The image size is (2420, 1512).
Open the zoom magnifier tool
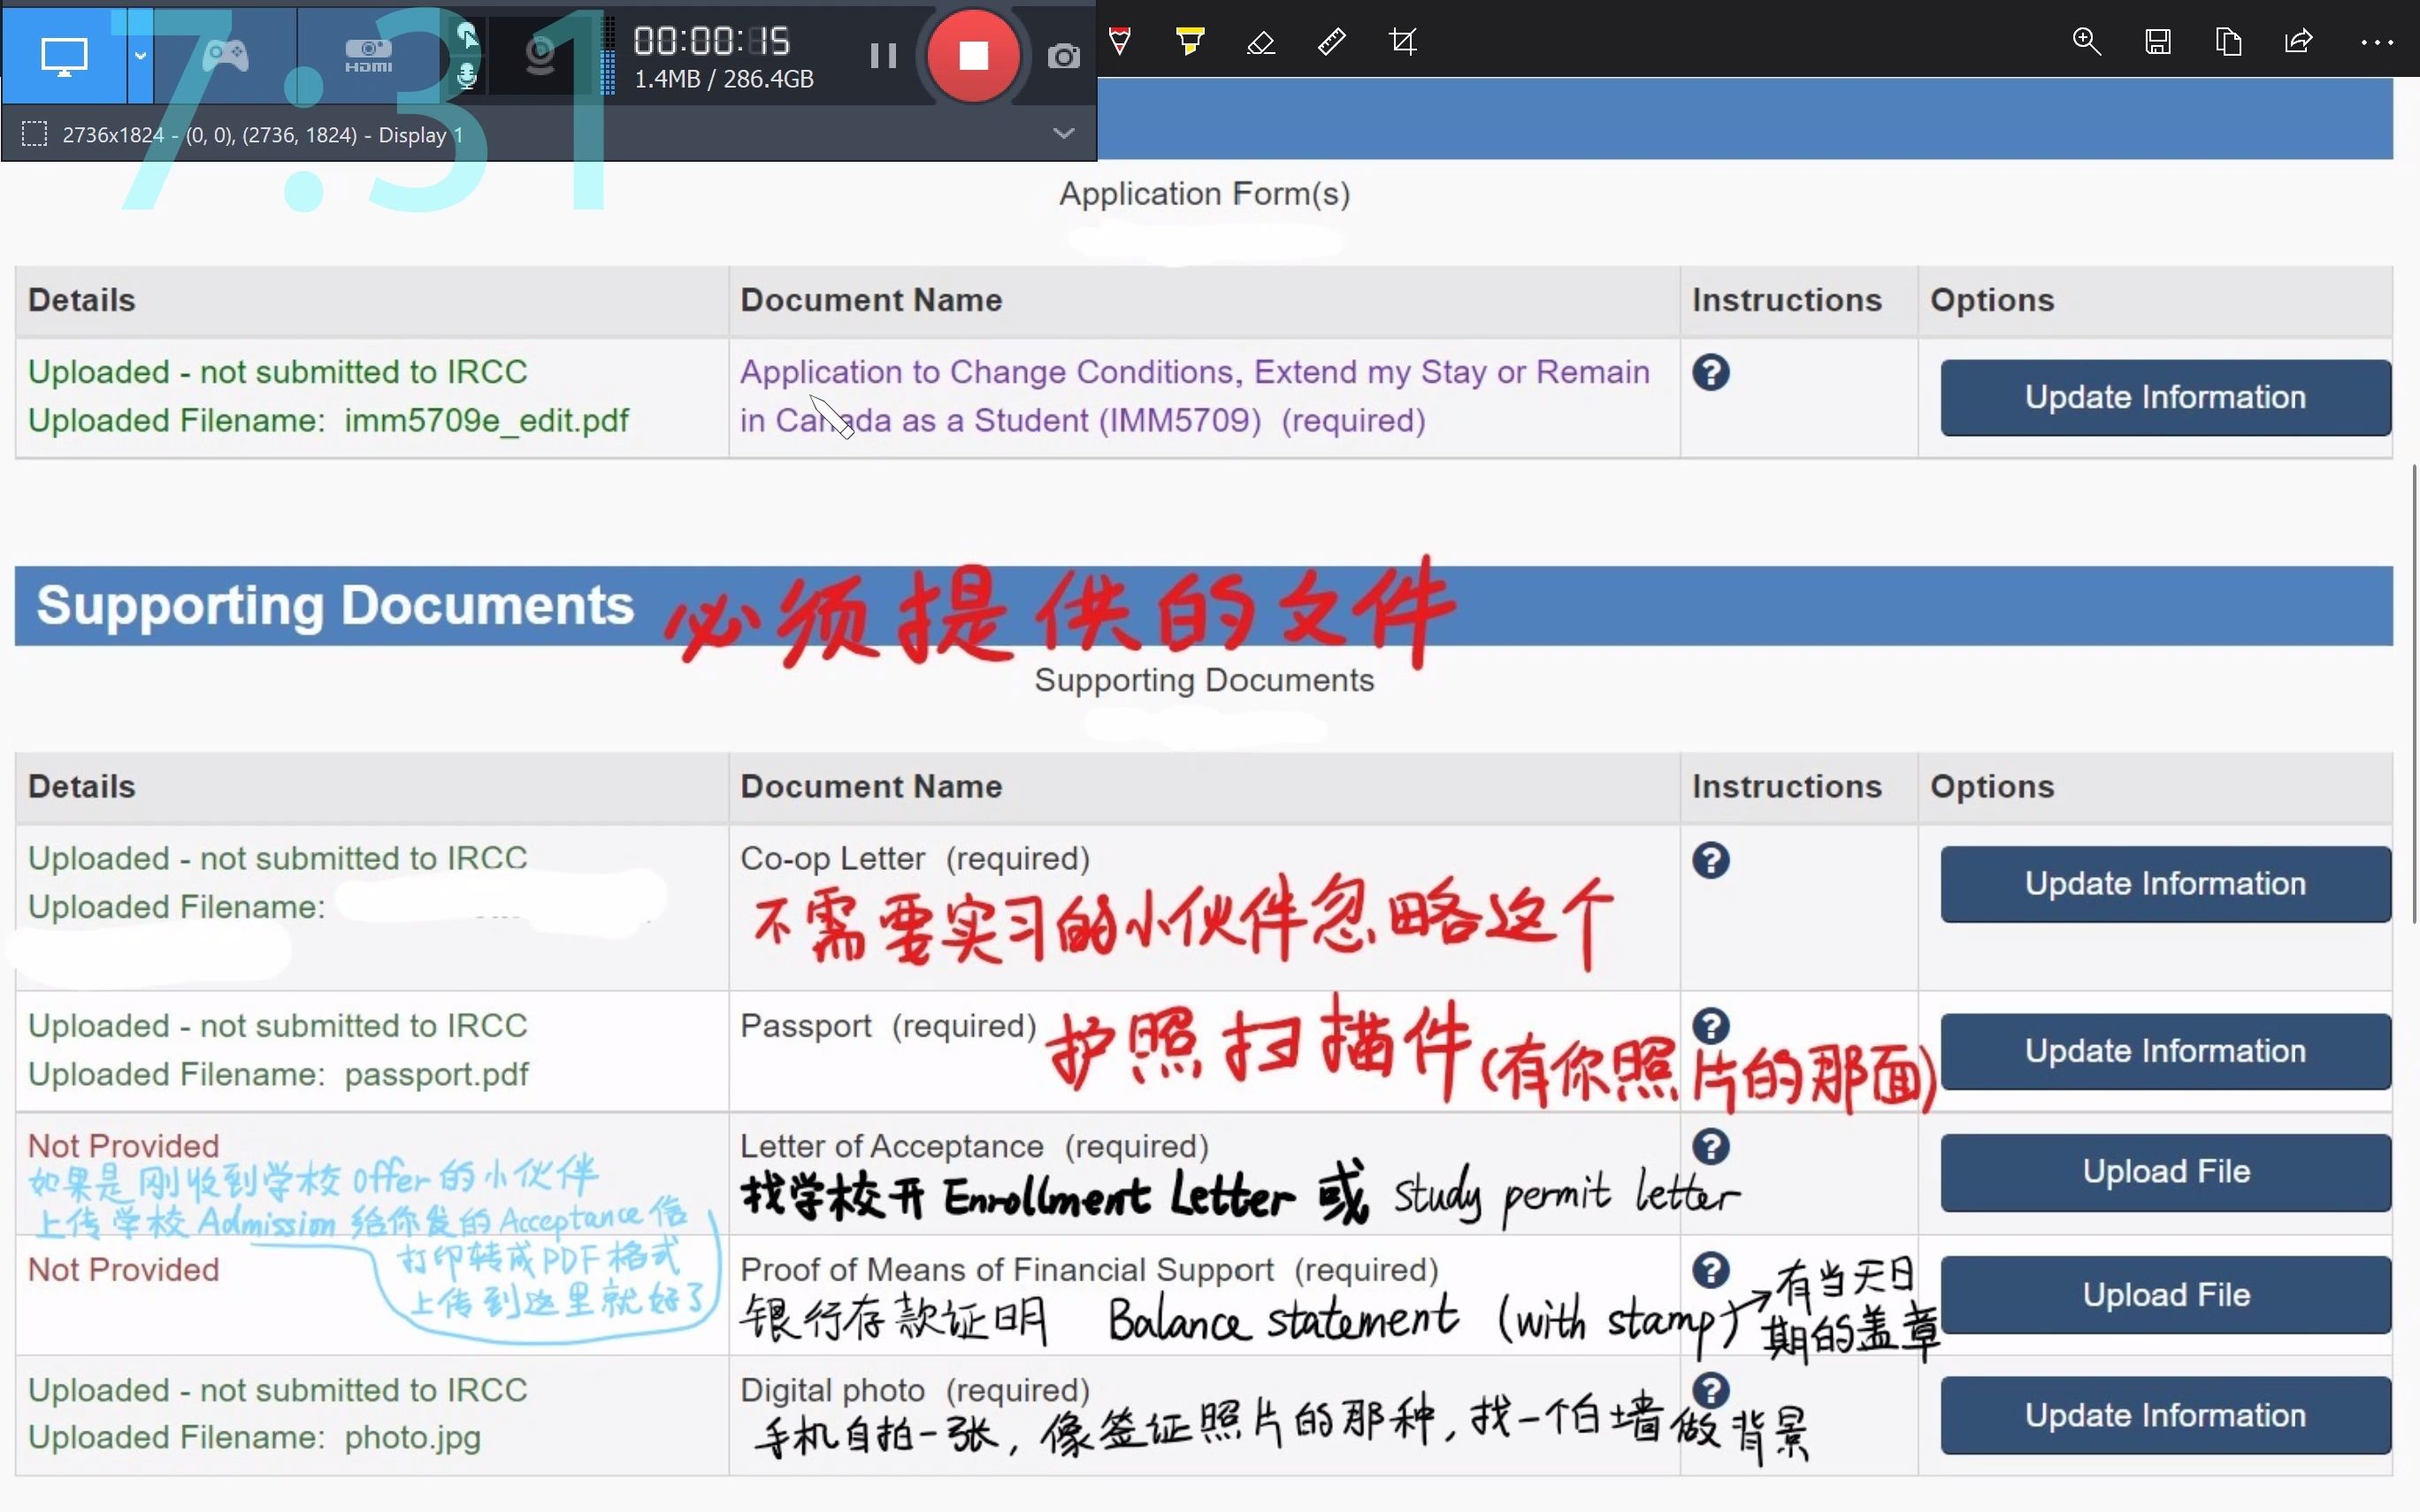tap(2086, 41)
